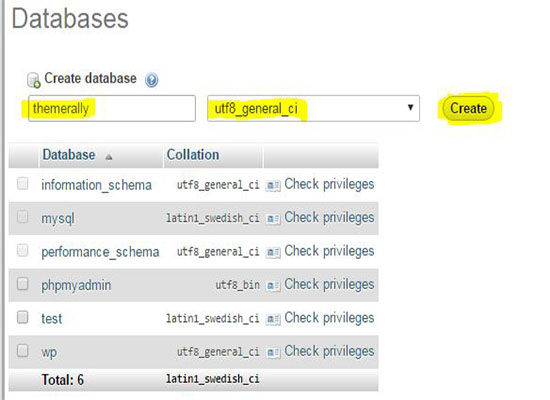Click privileges icon for test row
550x400 pixels.
(x=273, y=319)
